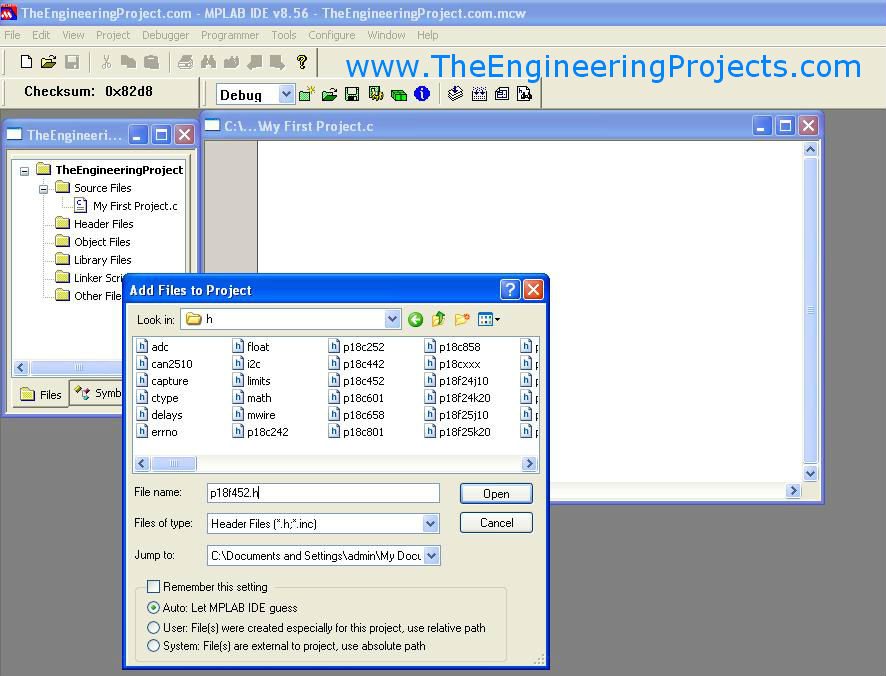The image size is (886, 676).
Task: Open the Programmer menu
Action: [x=230, y=35]
